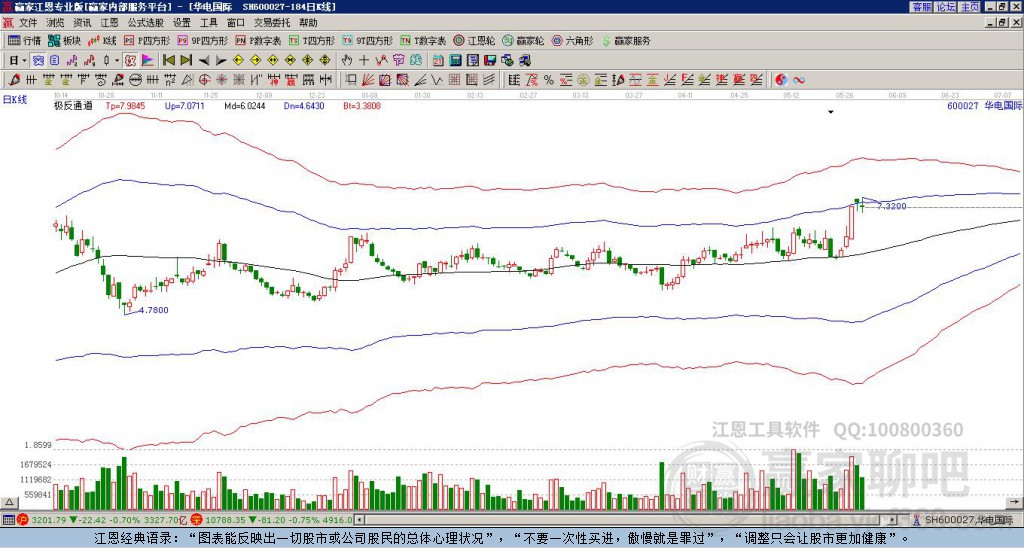Click the infinity wave icon
This screenshot has width=1024, height=548.
[799, 80]
